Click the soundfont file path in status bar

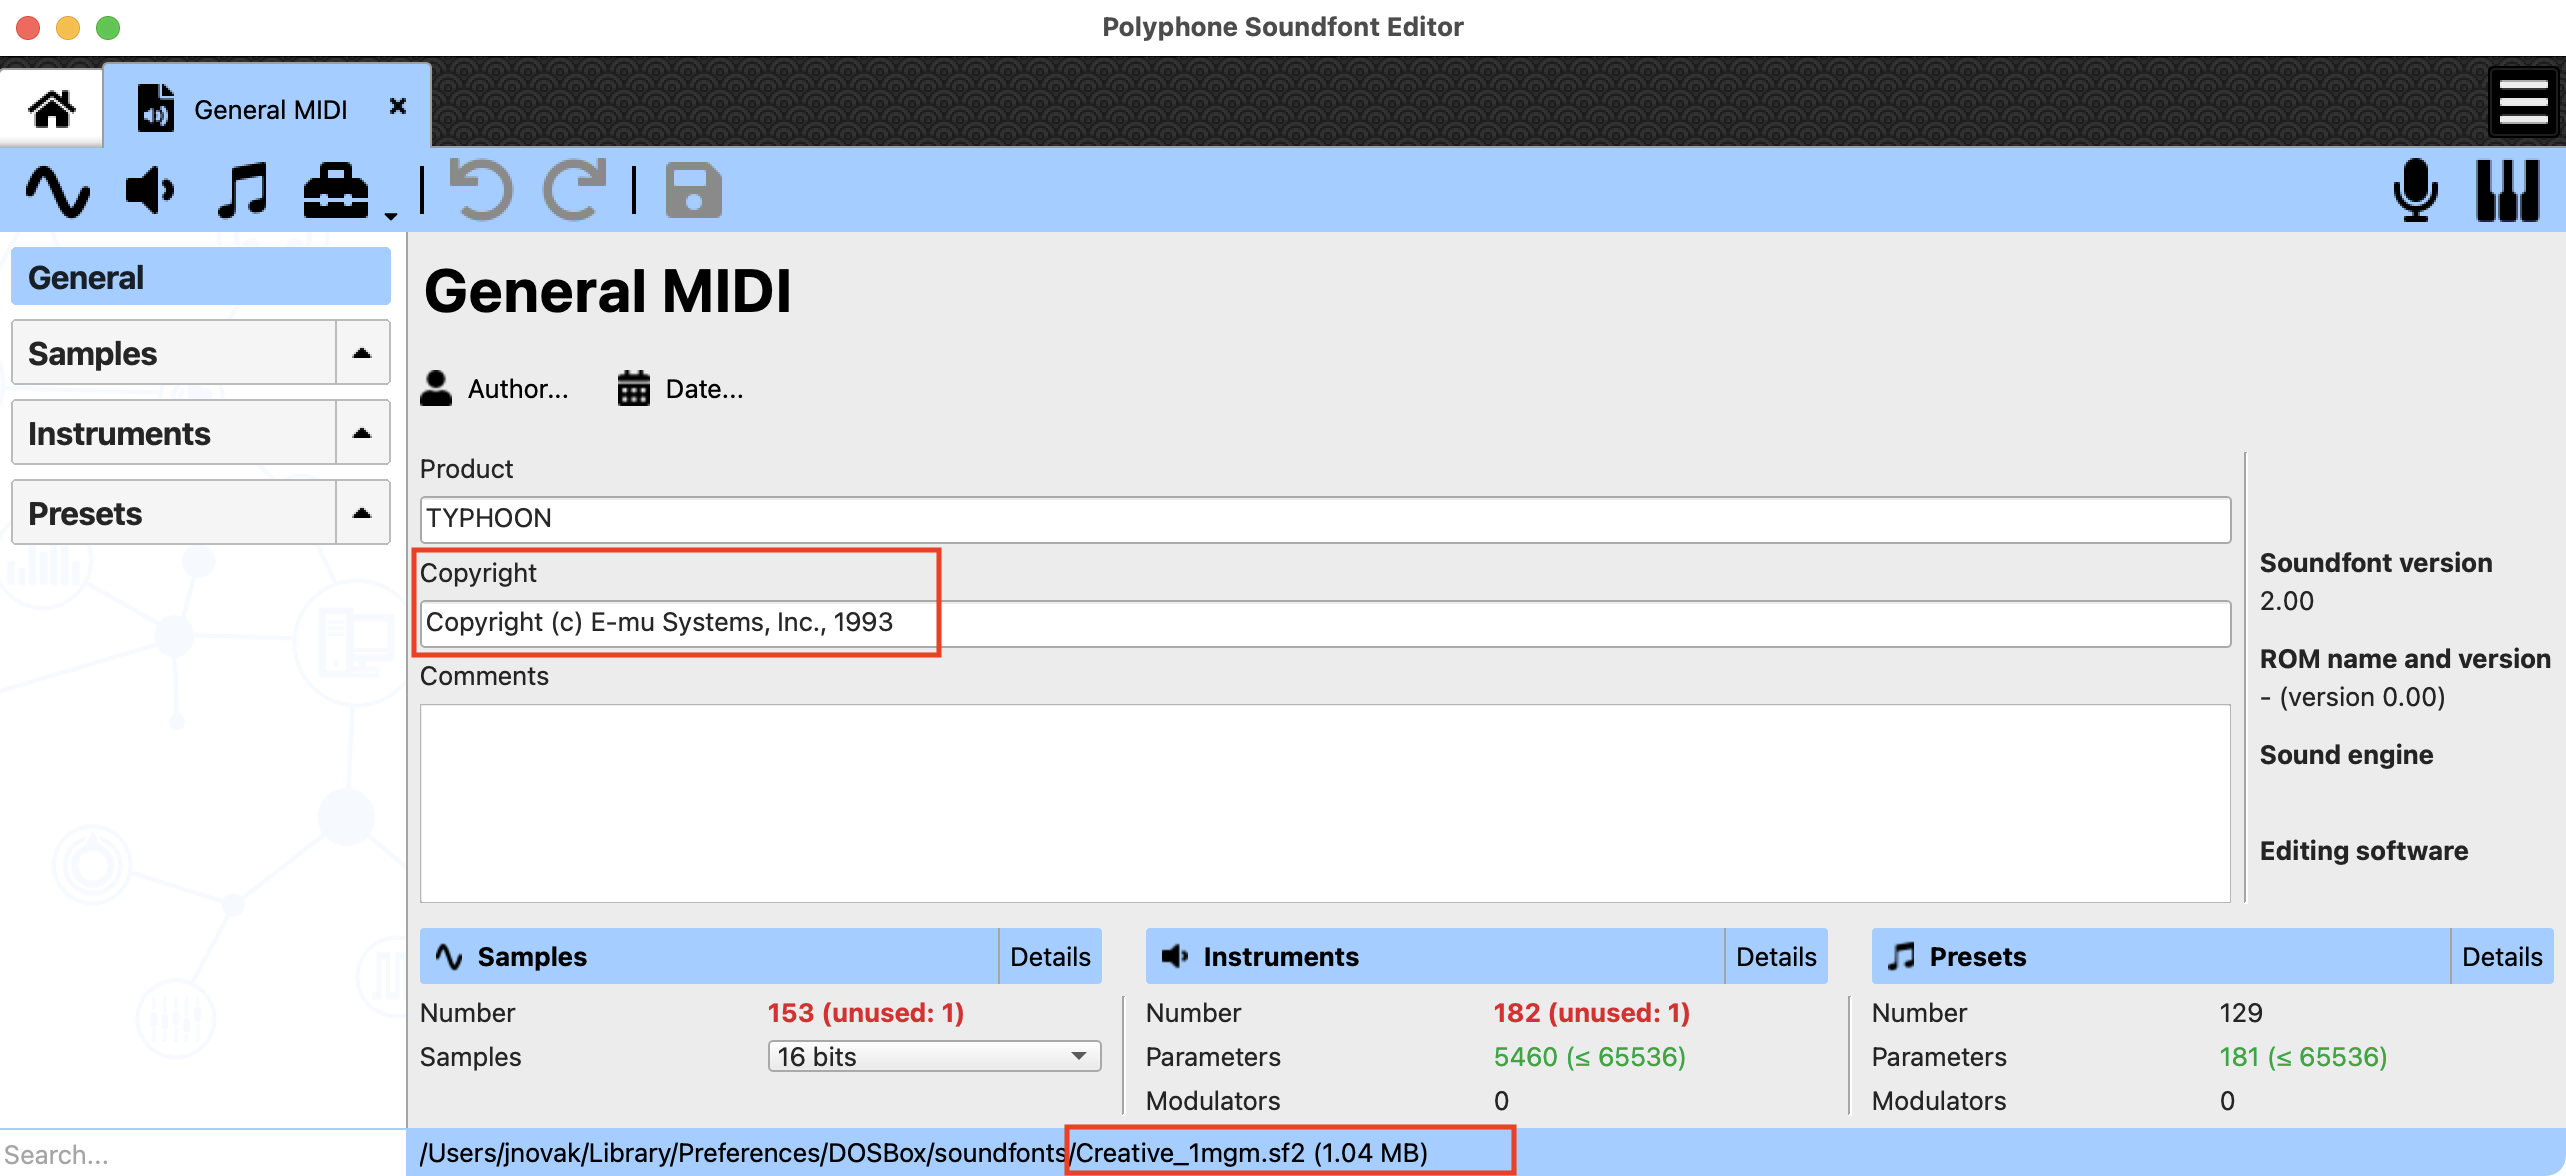coord(924,1153)
